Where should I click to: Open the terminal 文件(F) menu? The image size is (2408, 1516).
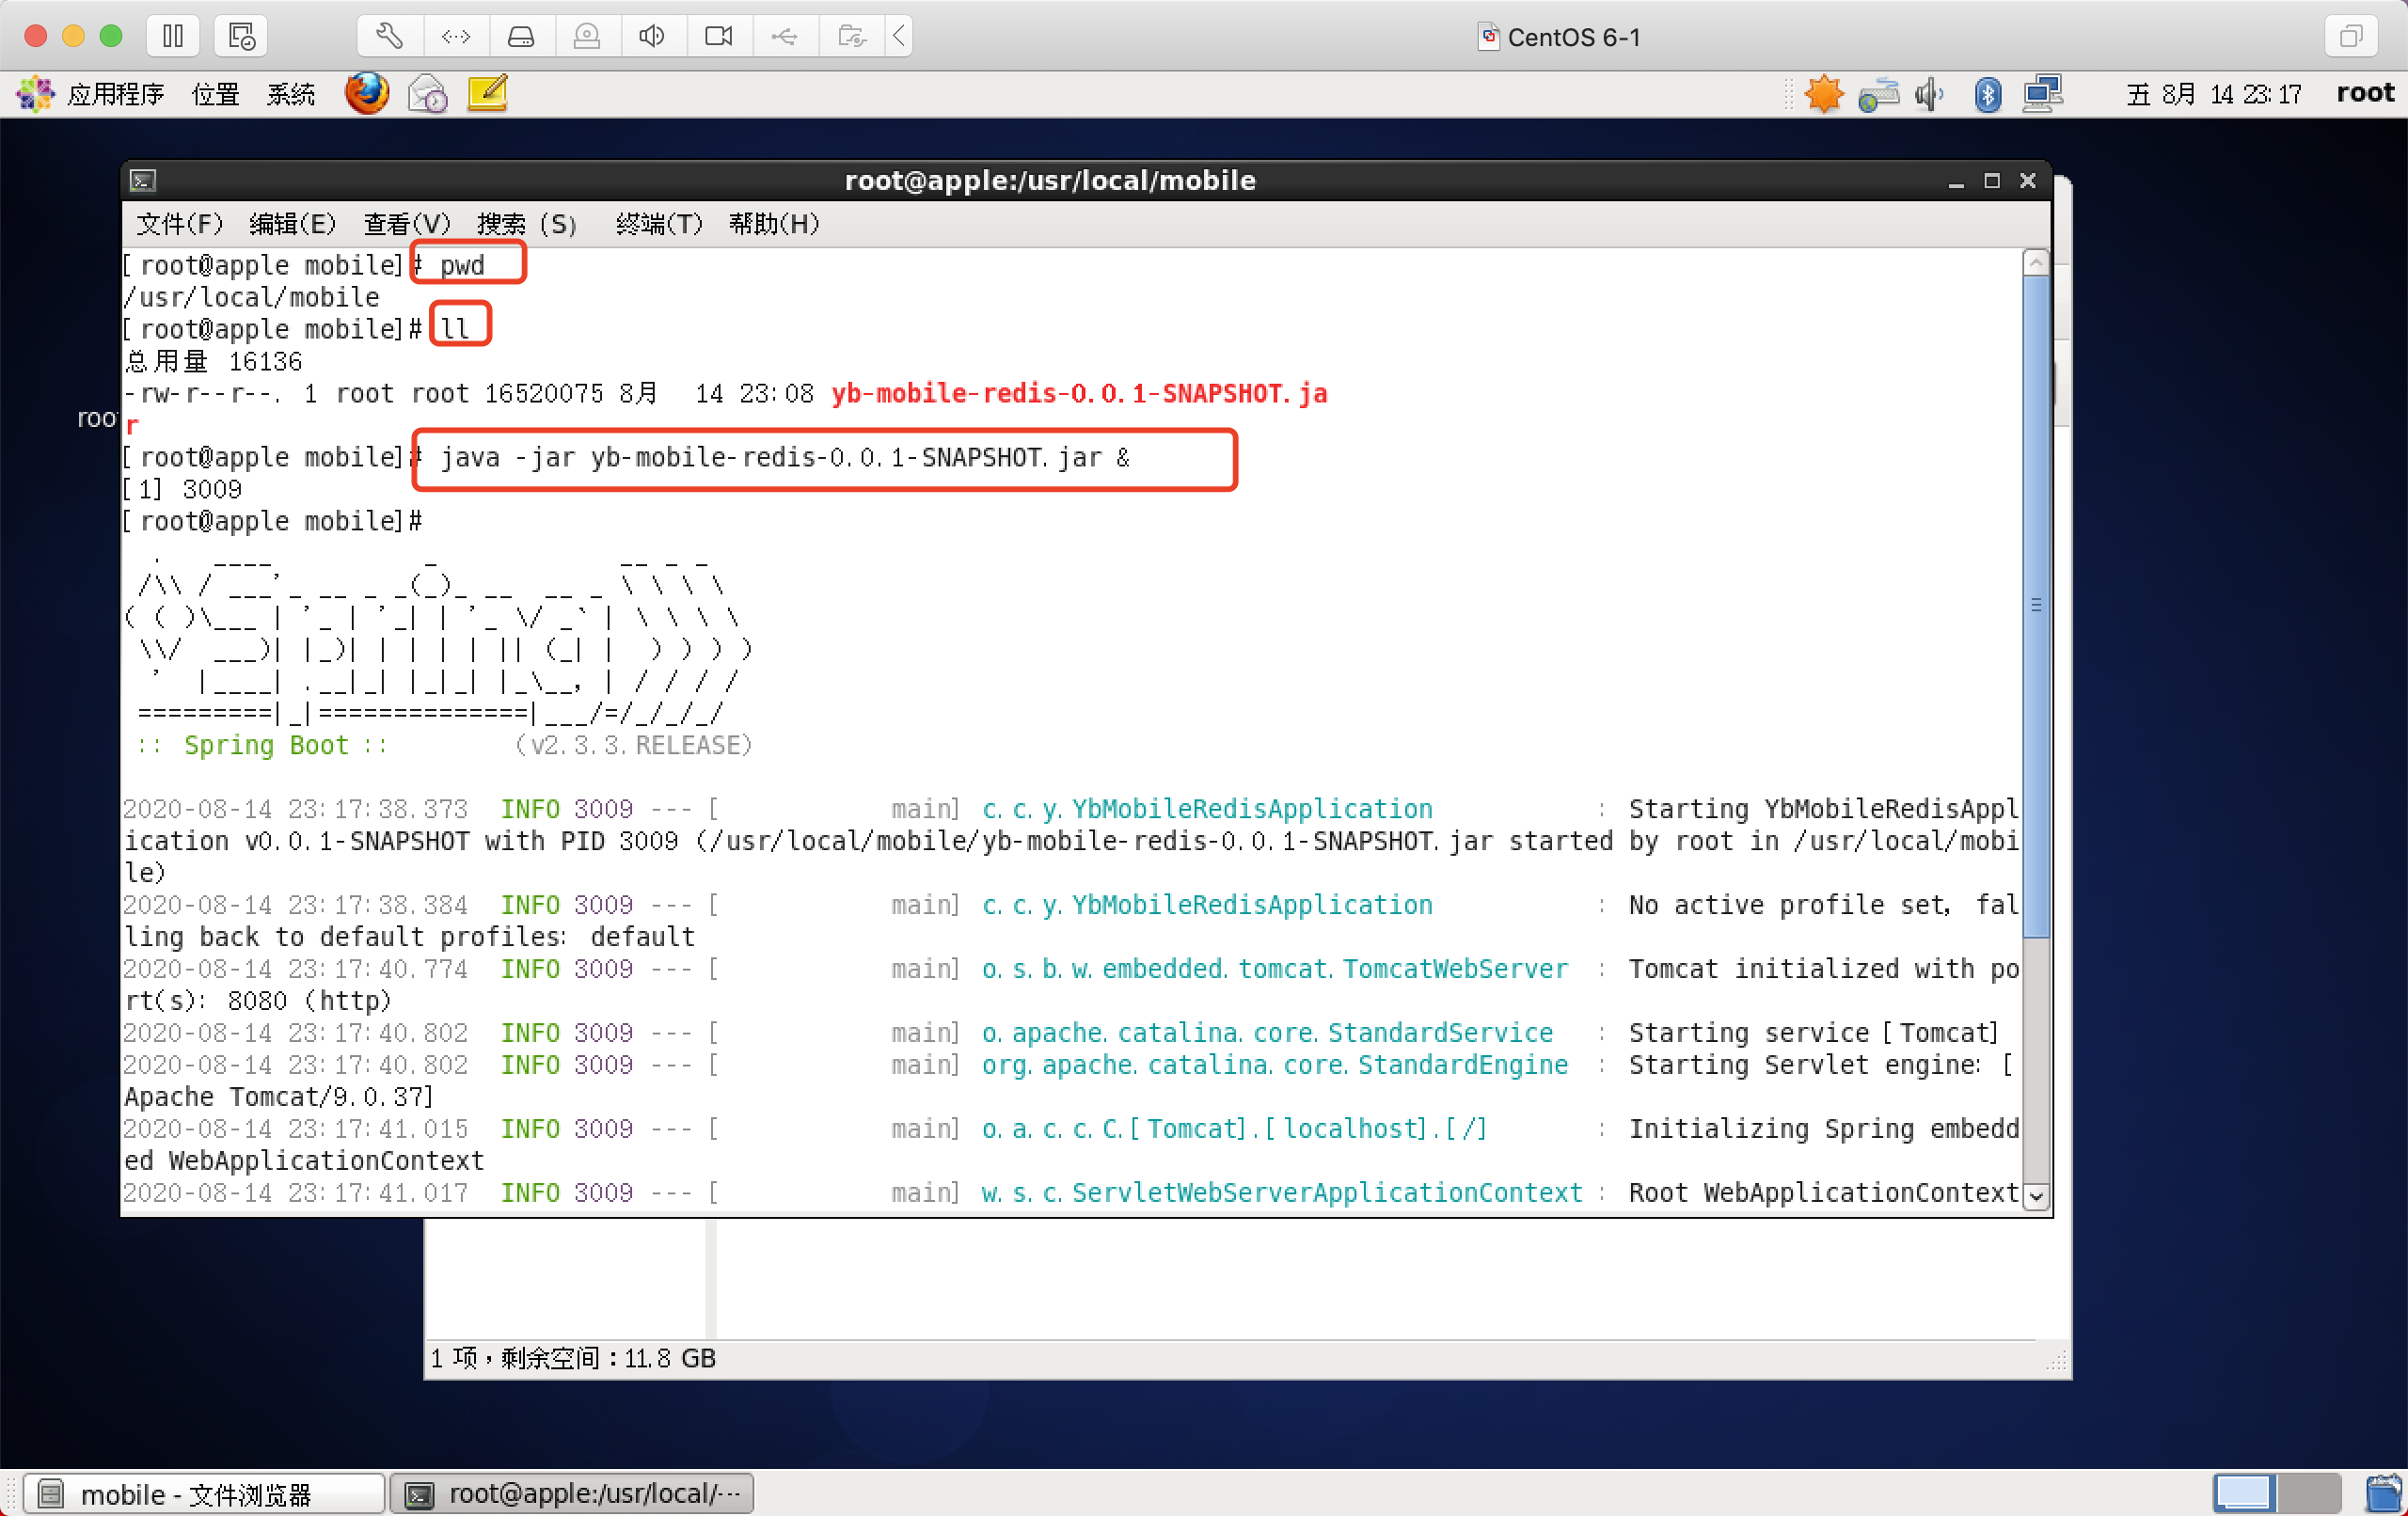pos(180,224)
